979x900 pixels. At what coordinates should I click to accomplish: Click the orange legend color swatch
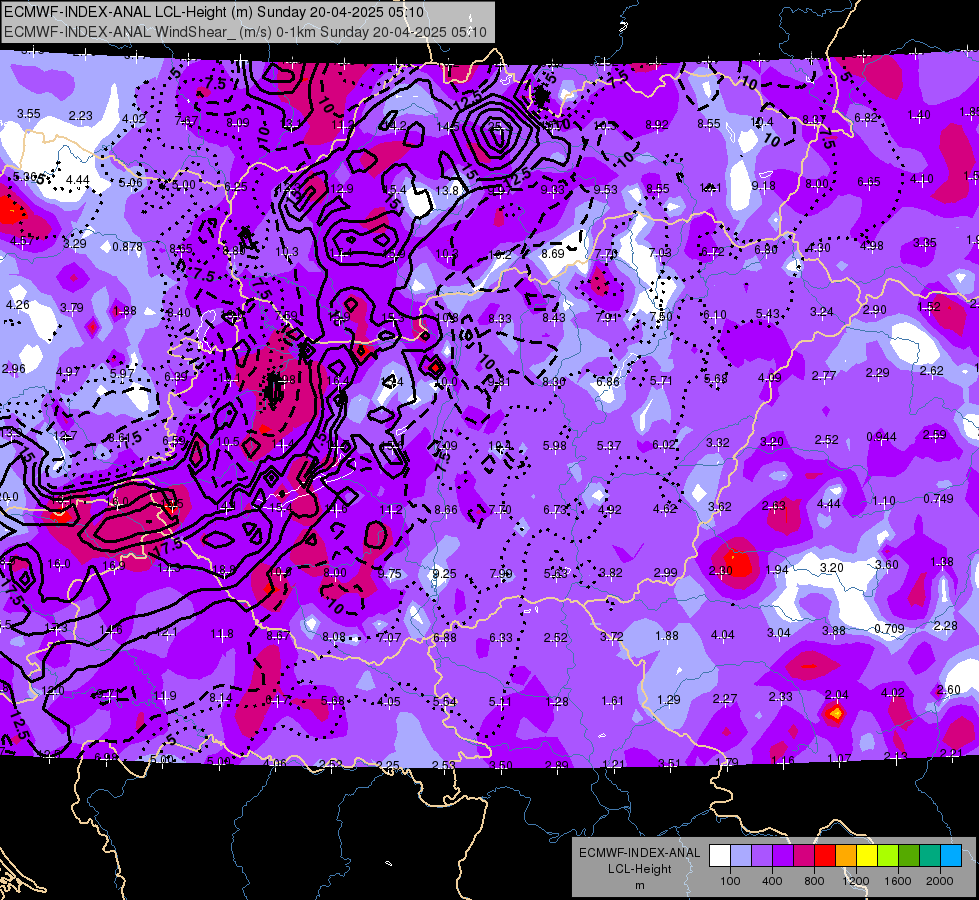846,856
